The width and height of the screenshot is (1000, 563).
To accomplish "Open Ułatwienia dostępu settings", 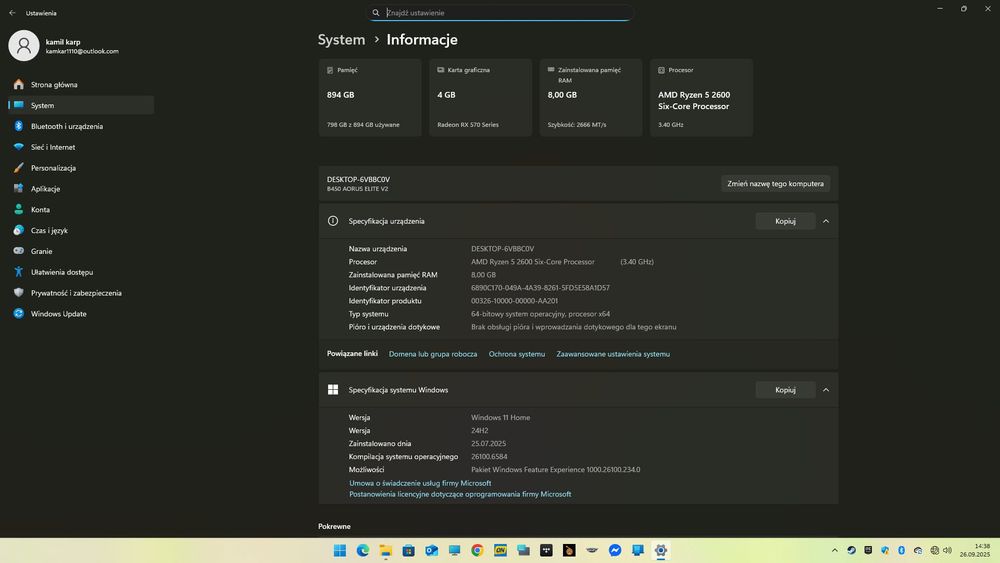I will click(x=81, y=272).
